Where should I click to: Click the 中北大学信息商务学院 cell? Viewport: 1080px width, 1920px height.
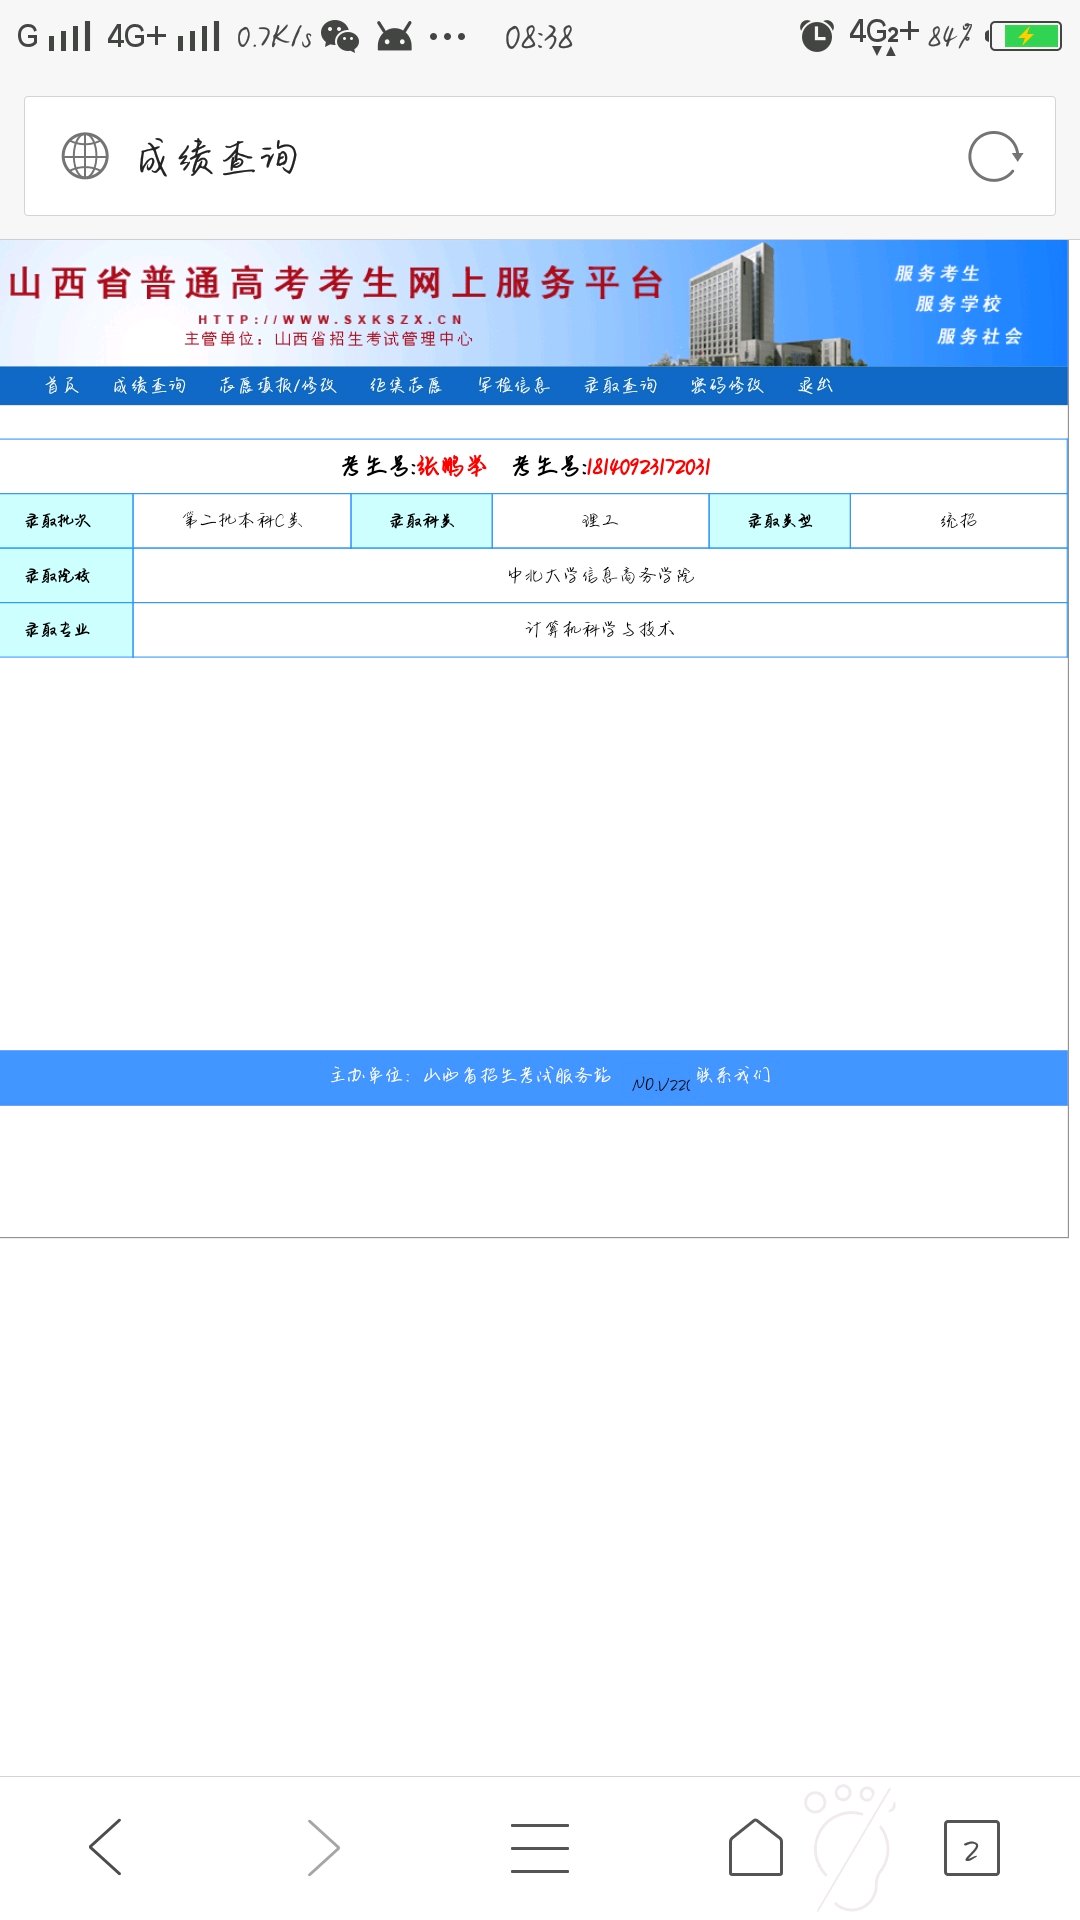coord(600,575)
